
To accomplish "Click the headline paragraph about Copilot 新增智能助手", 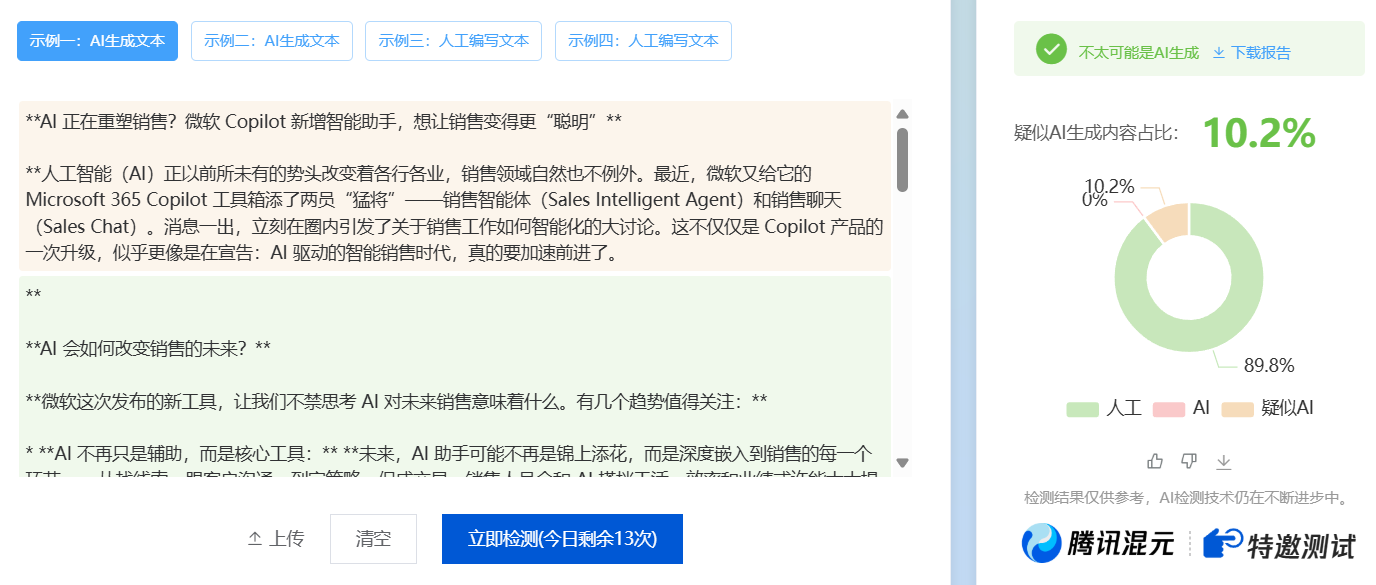I will [x=324, y=122].
